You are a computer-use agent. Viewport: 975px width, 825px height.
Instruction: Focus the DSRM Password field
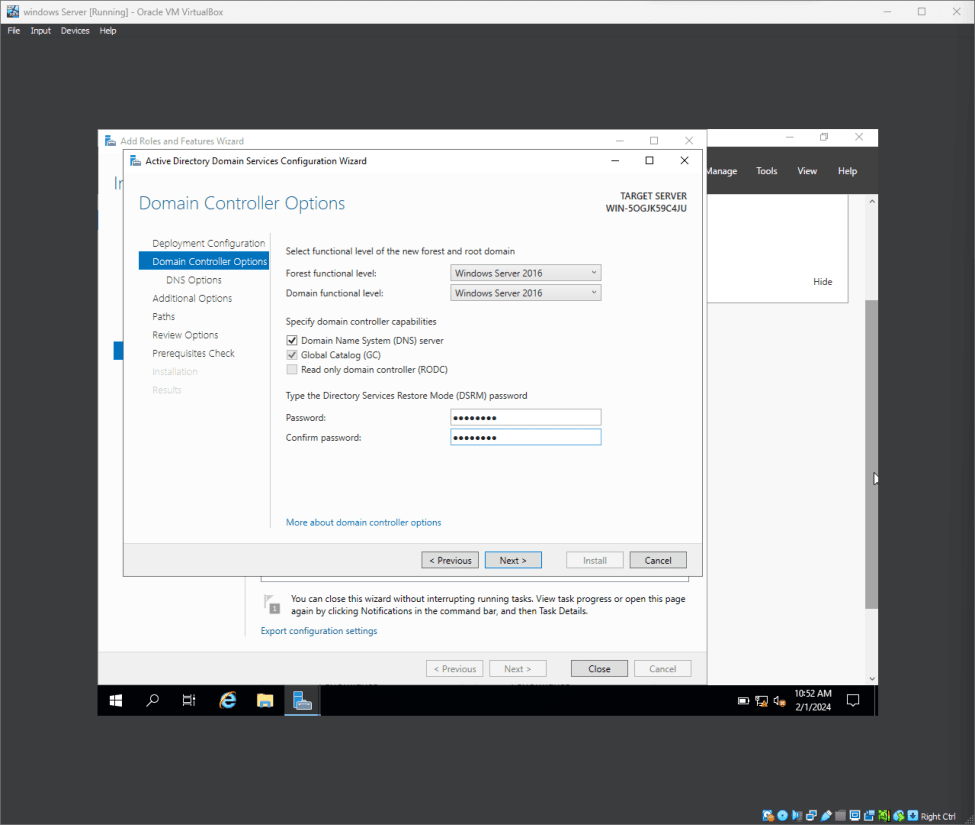(x=525, y=417)
